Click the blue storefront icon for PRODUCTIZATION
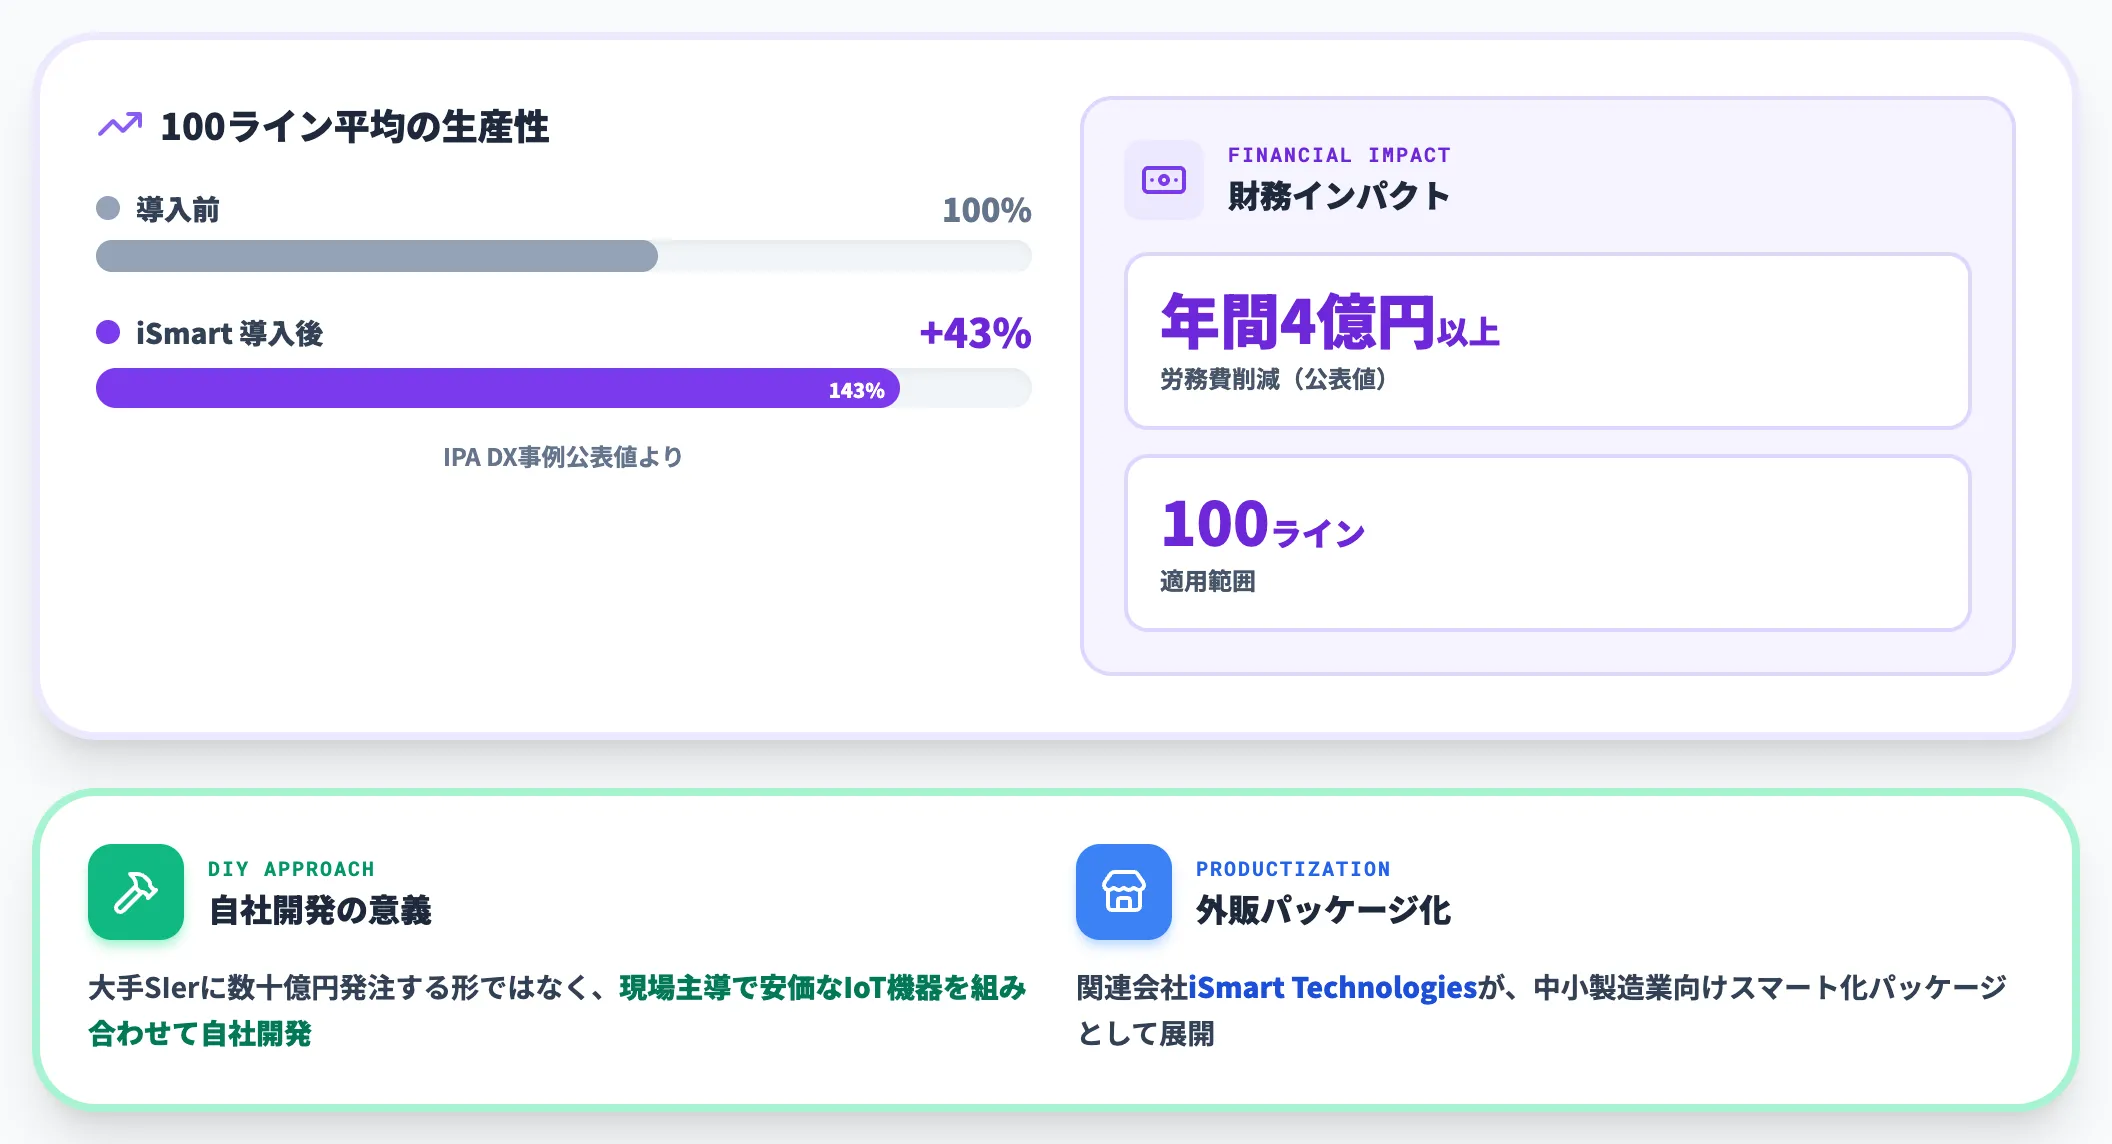This screenshot has width=2112, height=1144. point(1124,892)
